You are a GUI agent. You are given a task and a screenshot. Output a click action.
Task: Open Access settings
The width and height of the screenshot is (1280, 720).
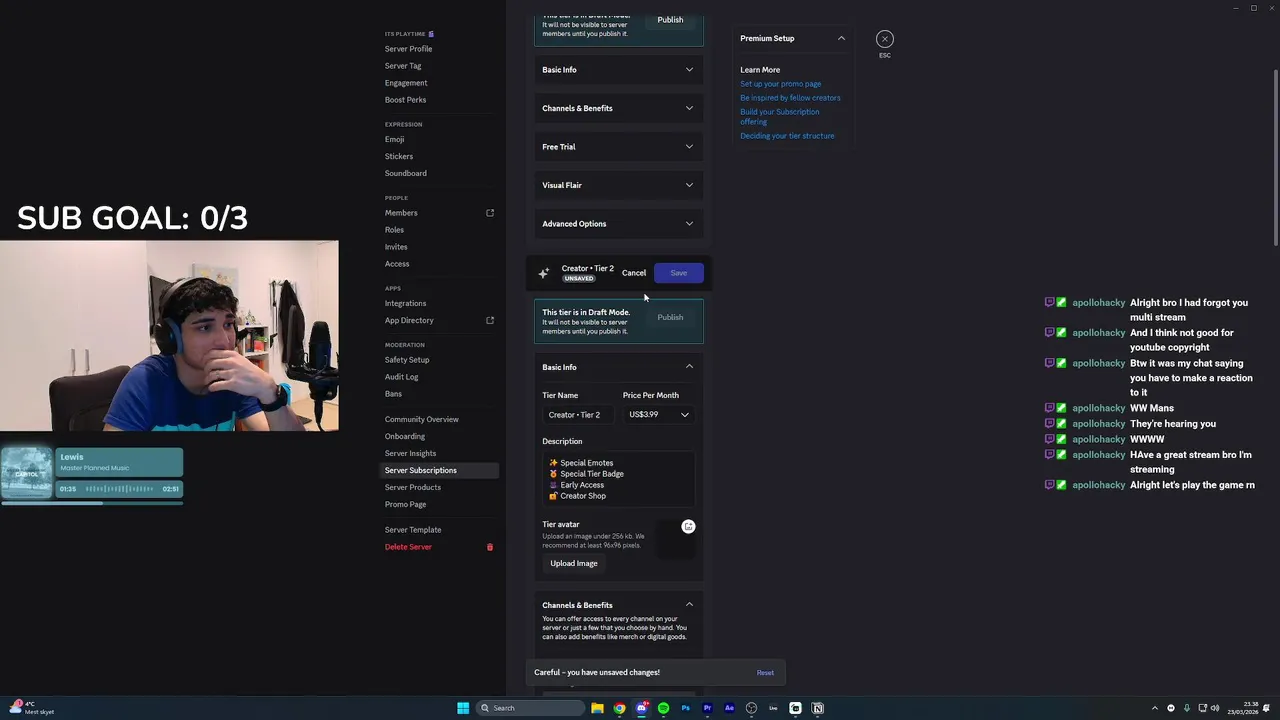click(397, 264)
